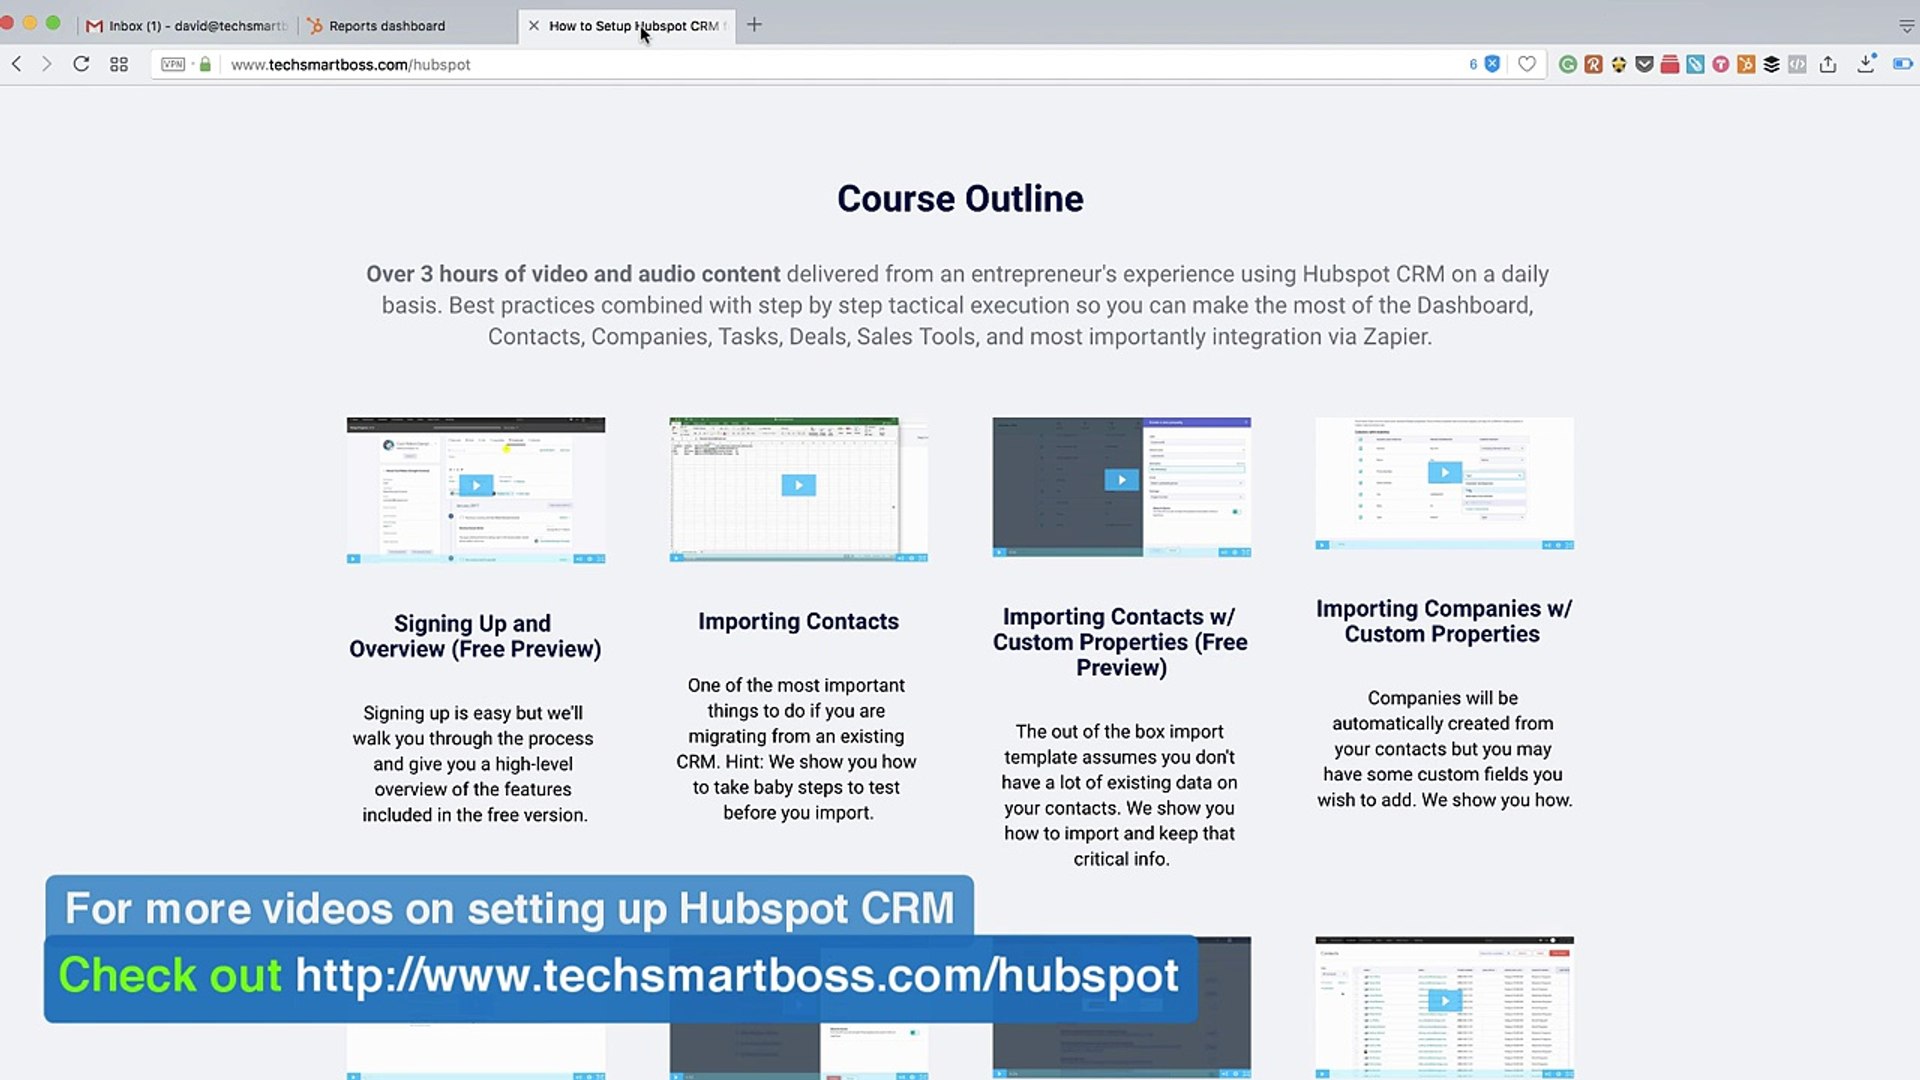Open the brown R extension icon
This screenshot has width=1920, height=1080.
click(1594, 64)
